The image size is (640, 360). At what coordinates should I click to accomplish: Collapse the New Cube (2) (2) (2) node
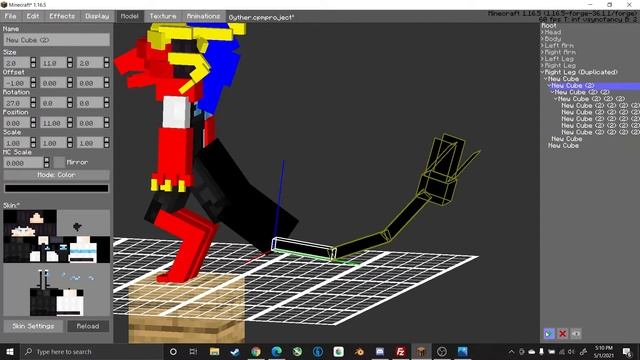coord(556,99)
